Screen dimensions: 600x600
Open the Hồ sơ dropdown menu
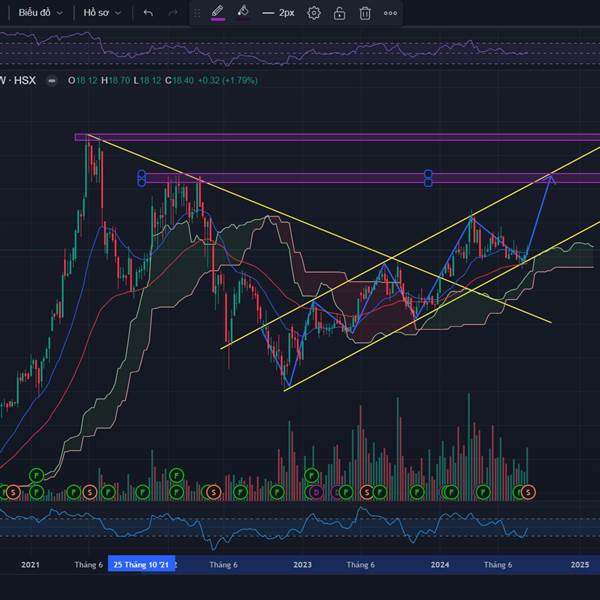point(102,13)
